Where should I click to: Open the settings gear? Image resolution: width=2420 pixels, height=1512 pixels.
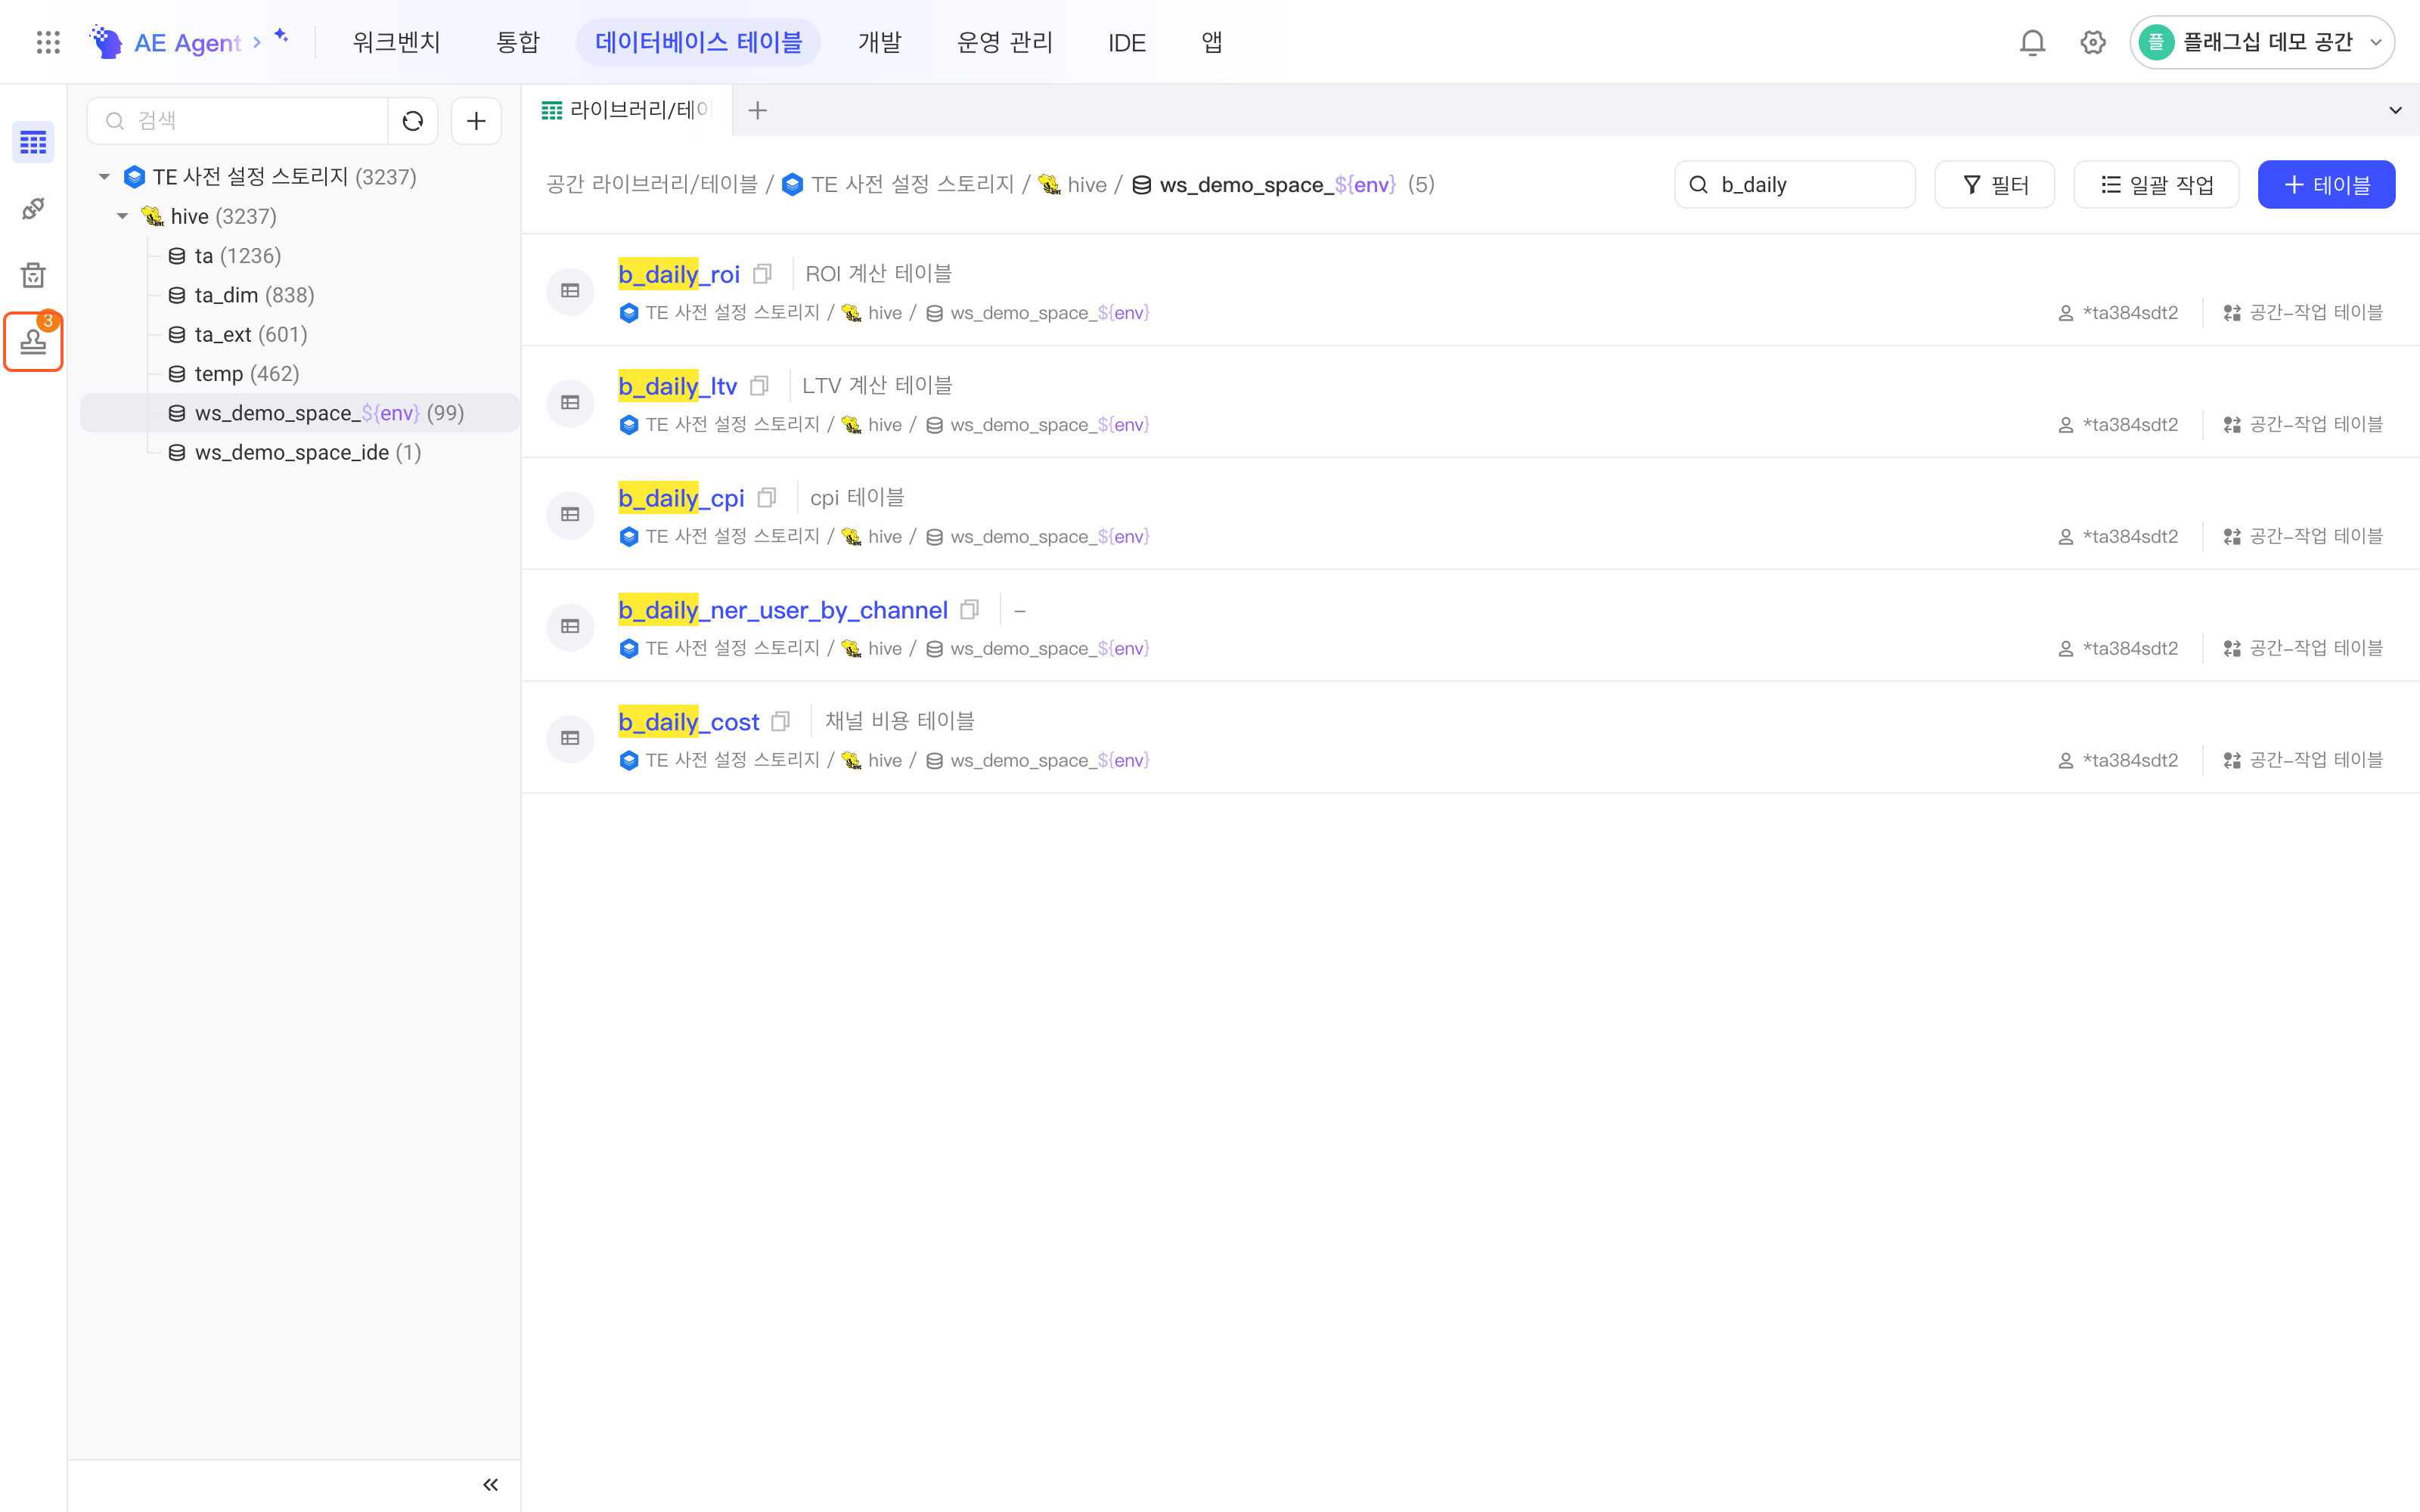2093,42
